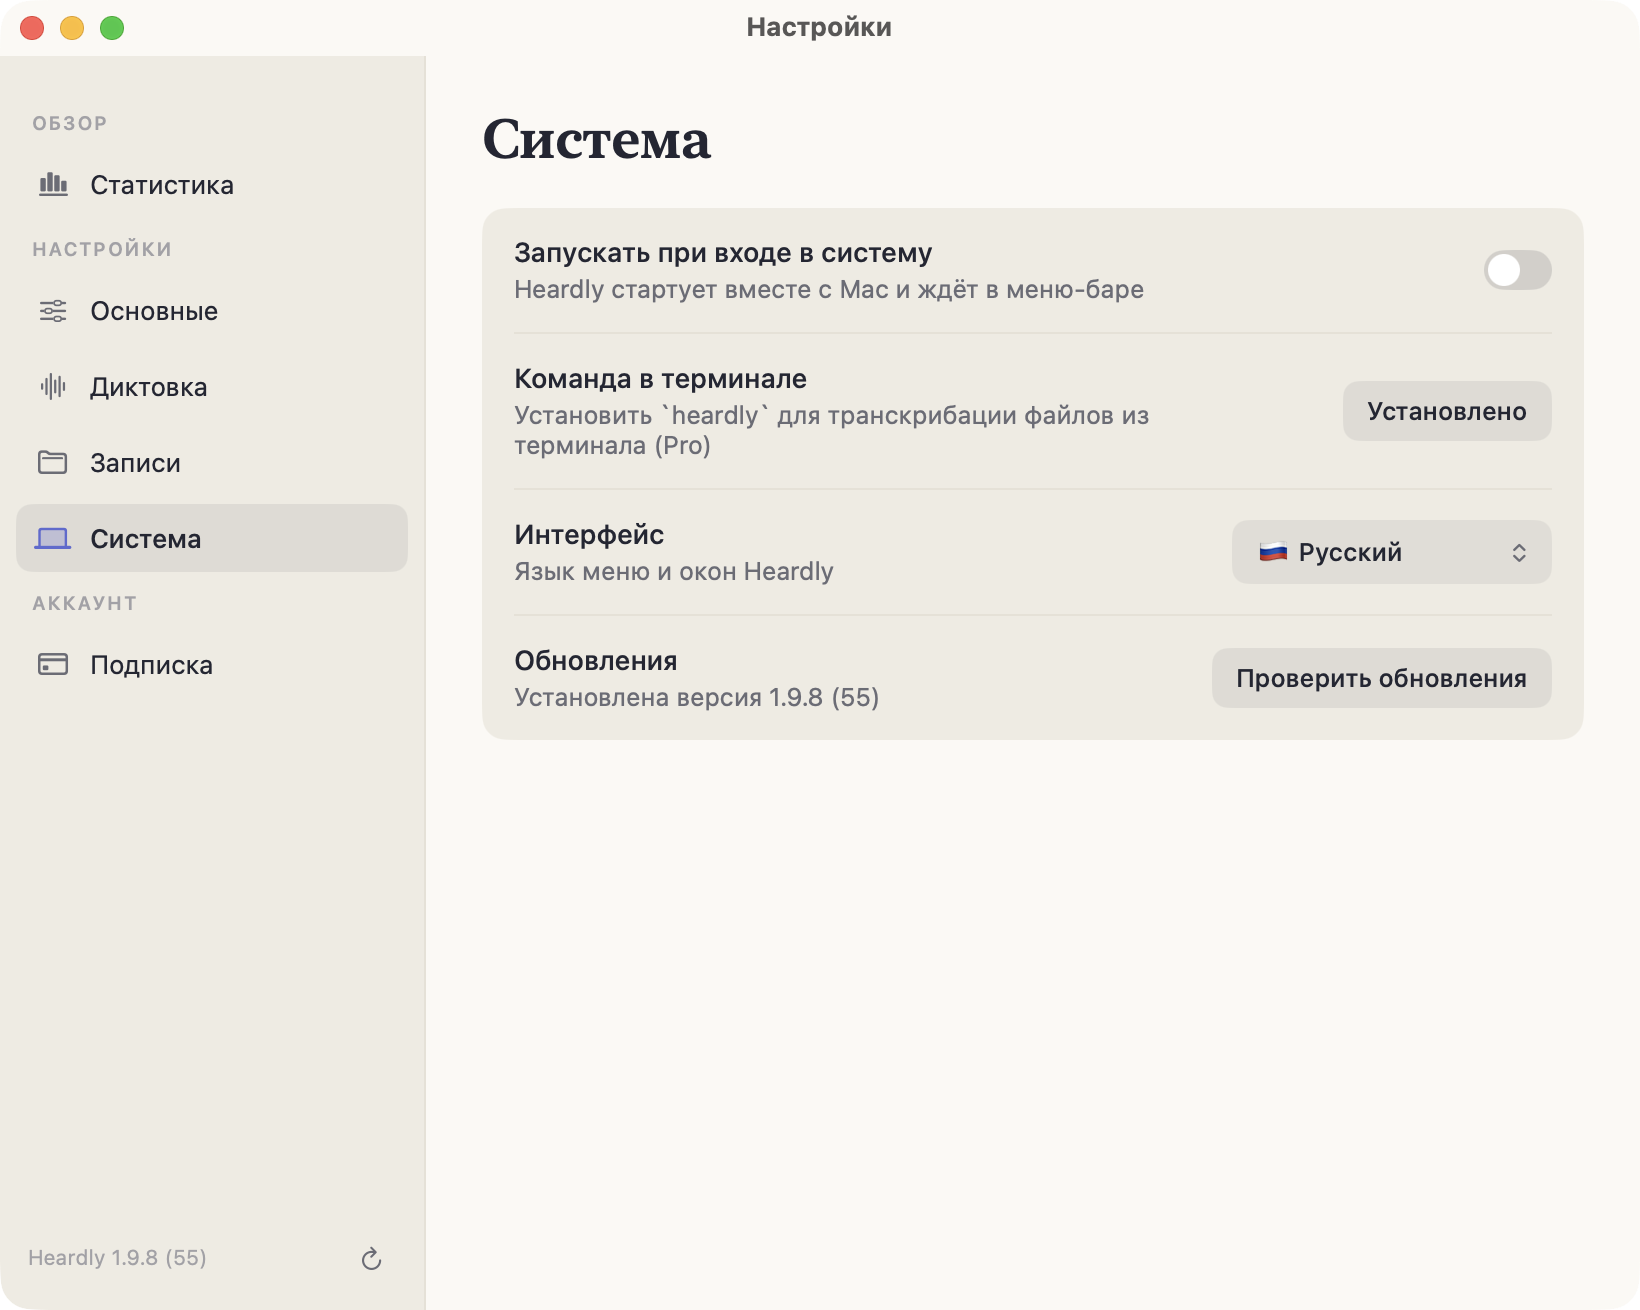Image resolution: width=1640 pixels, height=1310 pixels.
Task: Open the Статистика section
Action: pyautogui.click(x=212, y=185)
